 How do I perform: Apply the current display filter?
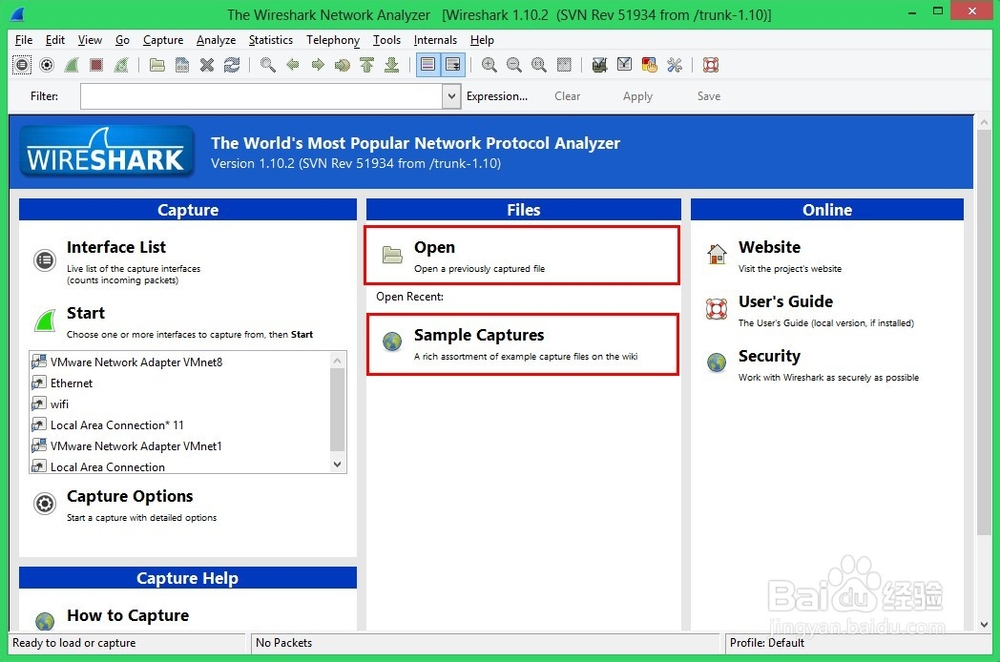pos(637,96)
